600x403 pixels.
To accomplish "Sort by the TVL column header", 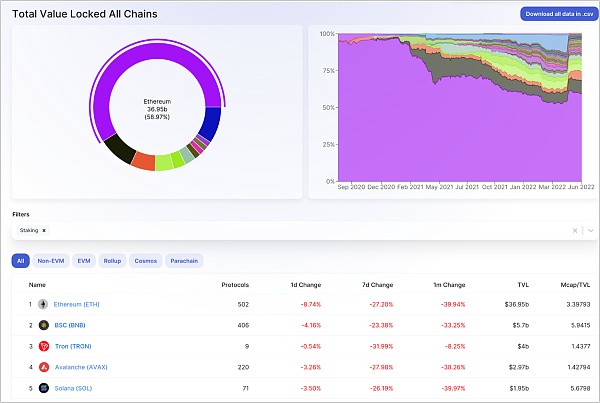I will coord(523,285).
